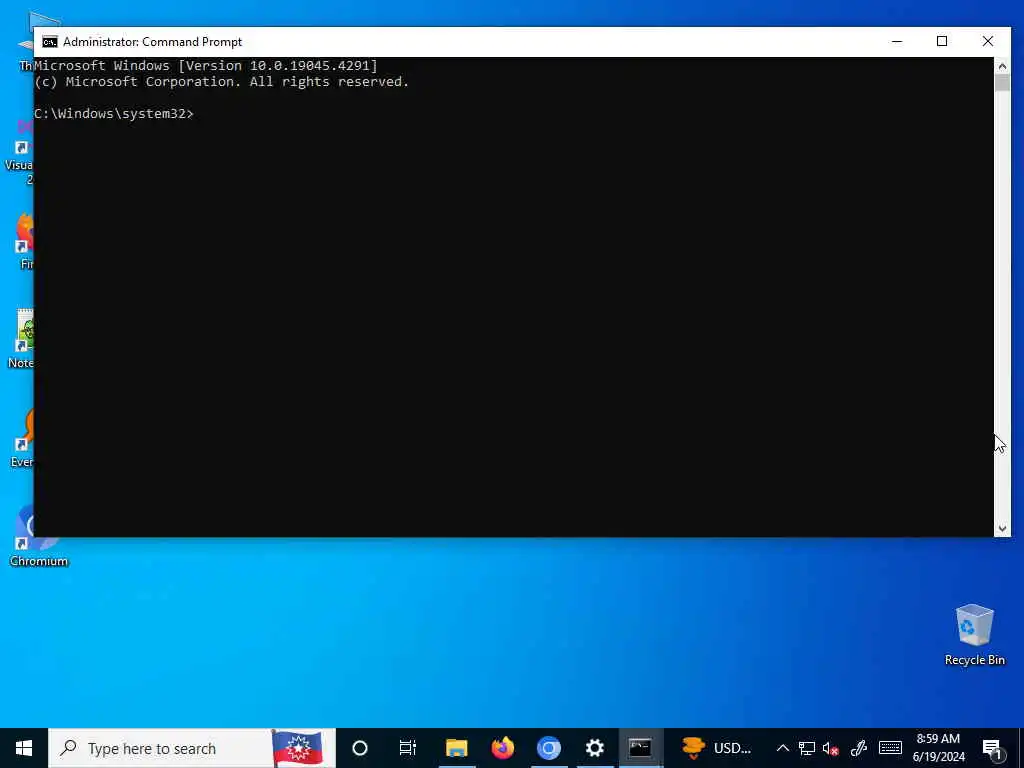
Task: Select the Recycle Bin desktop icon
Action: 974,635
